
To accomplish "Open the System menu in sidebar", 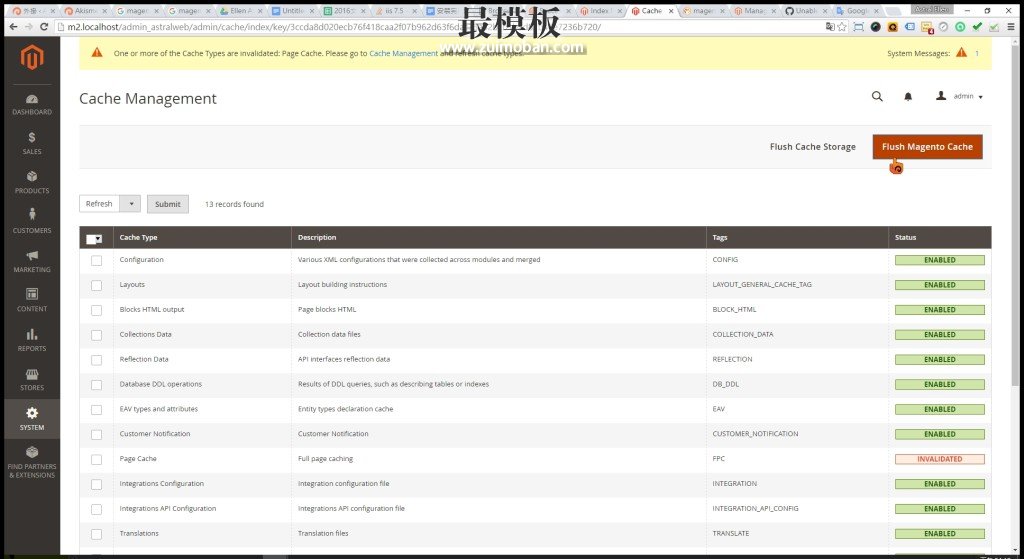I will pos(31,419).
